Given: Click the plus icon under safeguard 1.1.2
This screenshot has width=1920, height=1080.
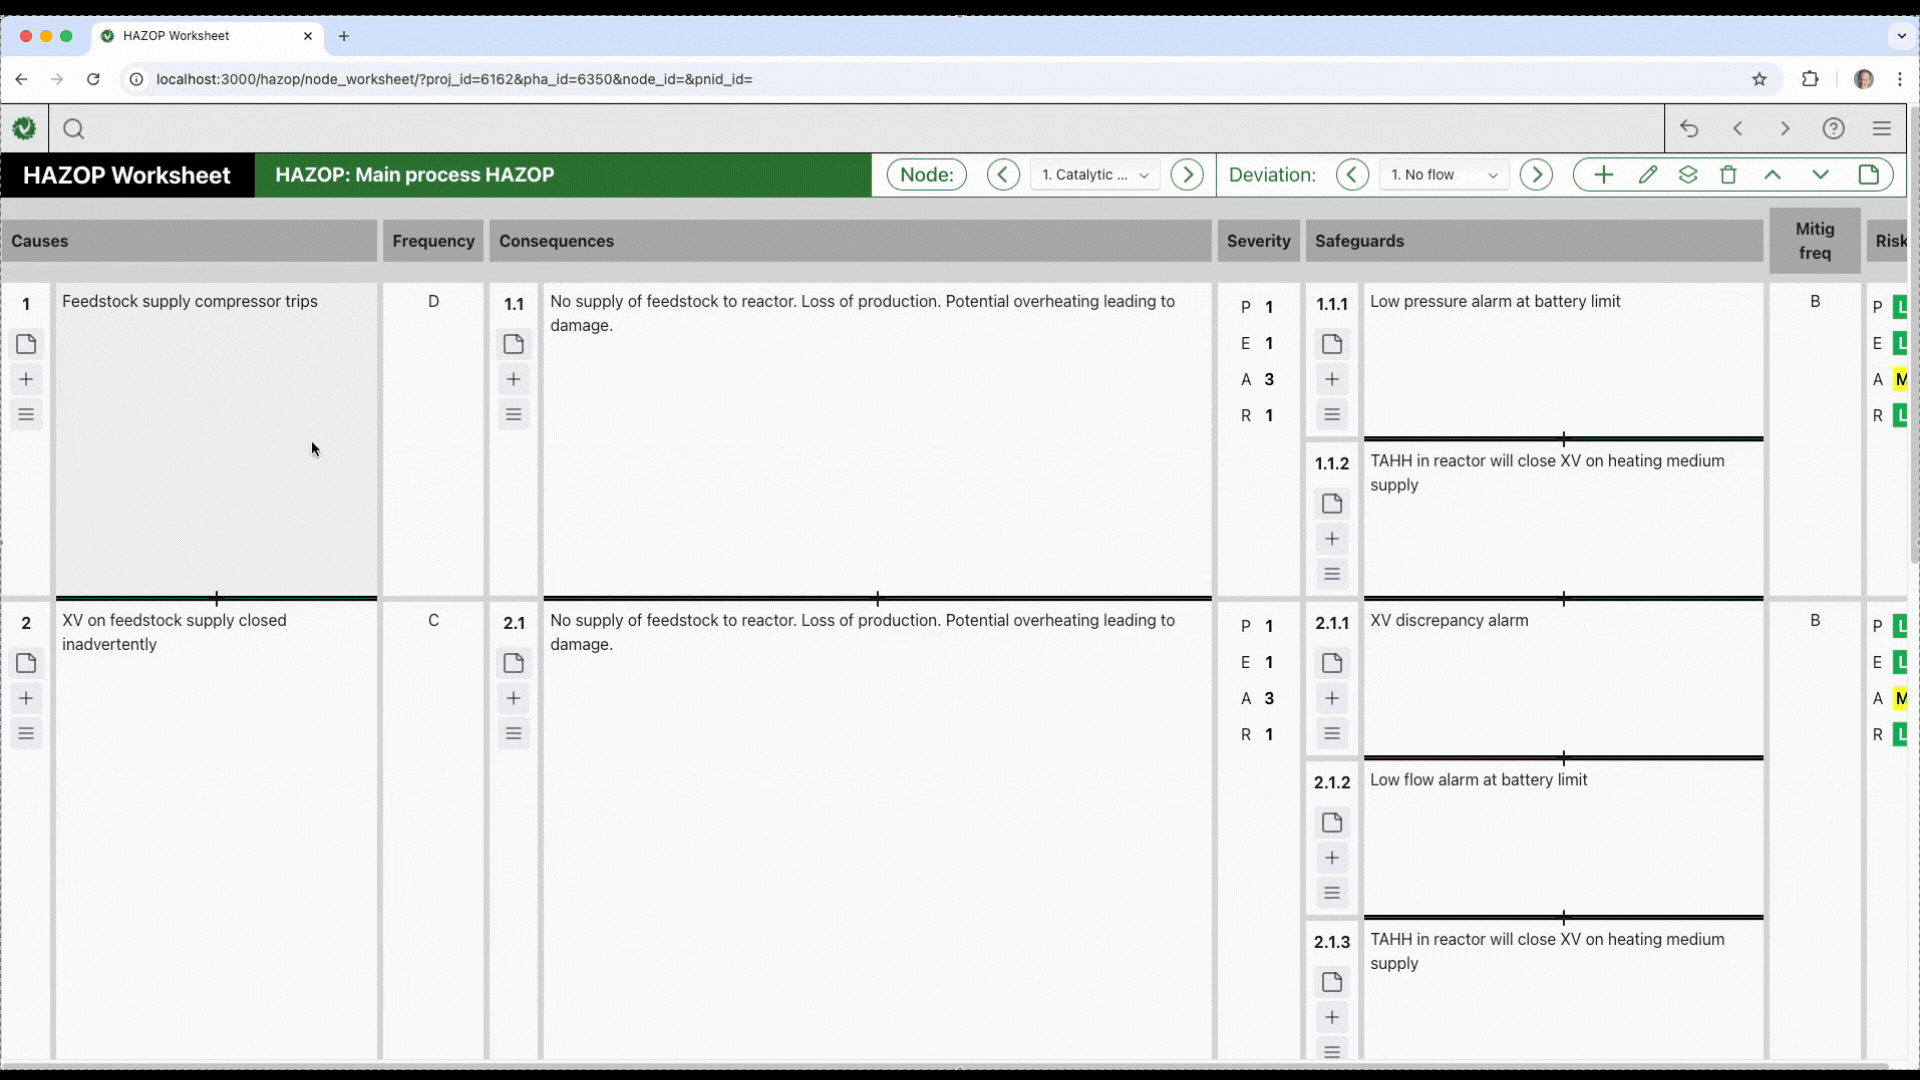Looking at the screenshot, I should 1332,539.
